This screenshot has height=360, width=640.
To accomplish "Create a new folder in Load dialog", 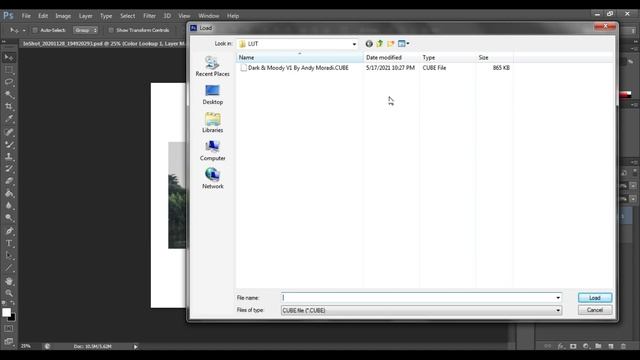I will [391, 44].
